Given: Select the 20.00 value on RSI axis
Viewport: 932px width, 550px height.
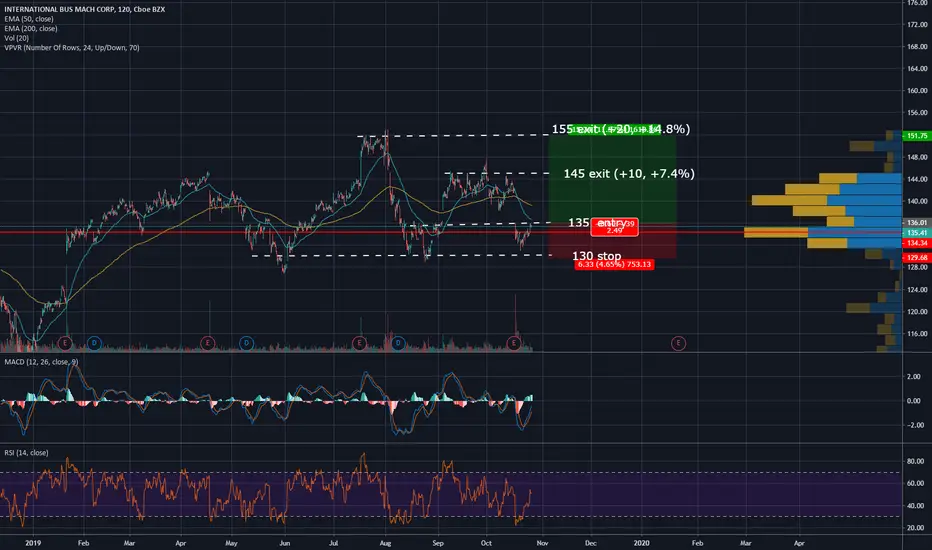Looking at the screenshot, I should tap(915, 527).
